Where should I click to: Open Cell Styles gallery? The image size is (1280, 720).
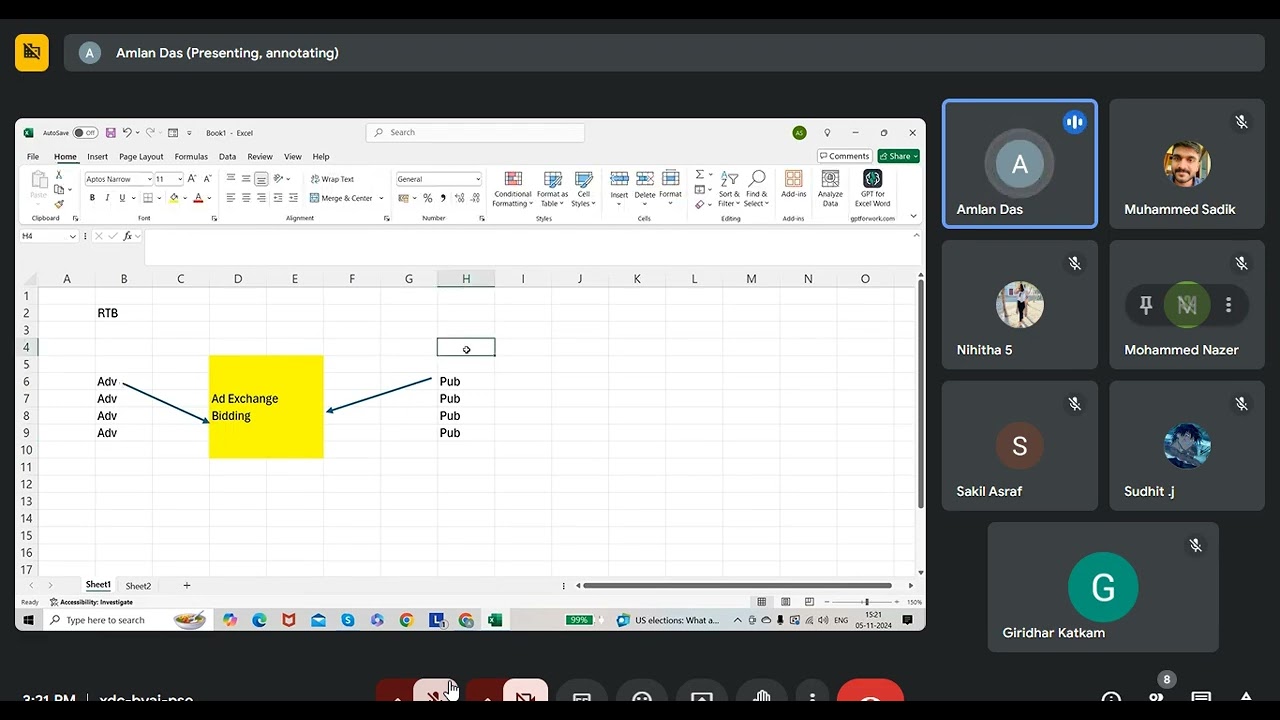(583, 189)
